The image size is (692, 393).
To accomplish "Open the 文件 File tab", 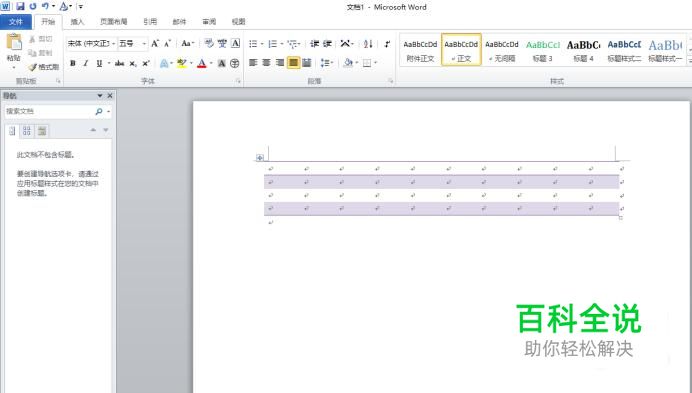I will coord(16,22).
